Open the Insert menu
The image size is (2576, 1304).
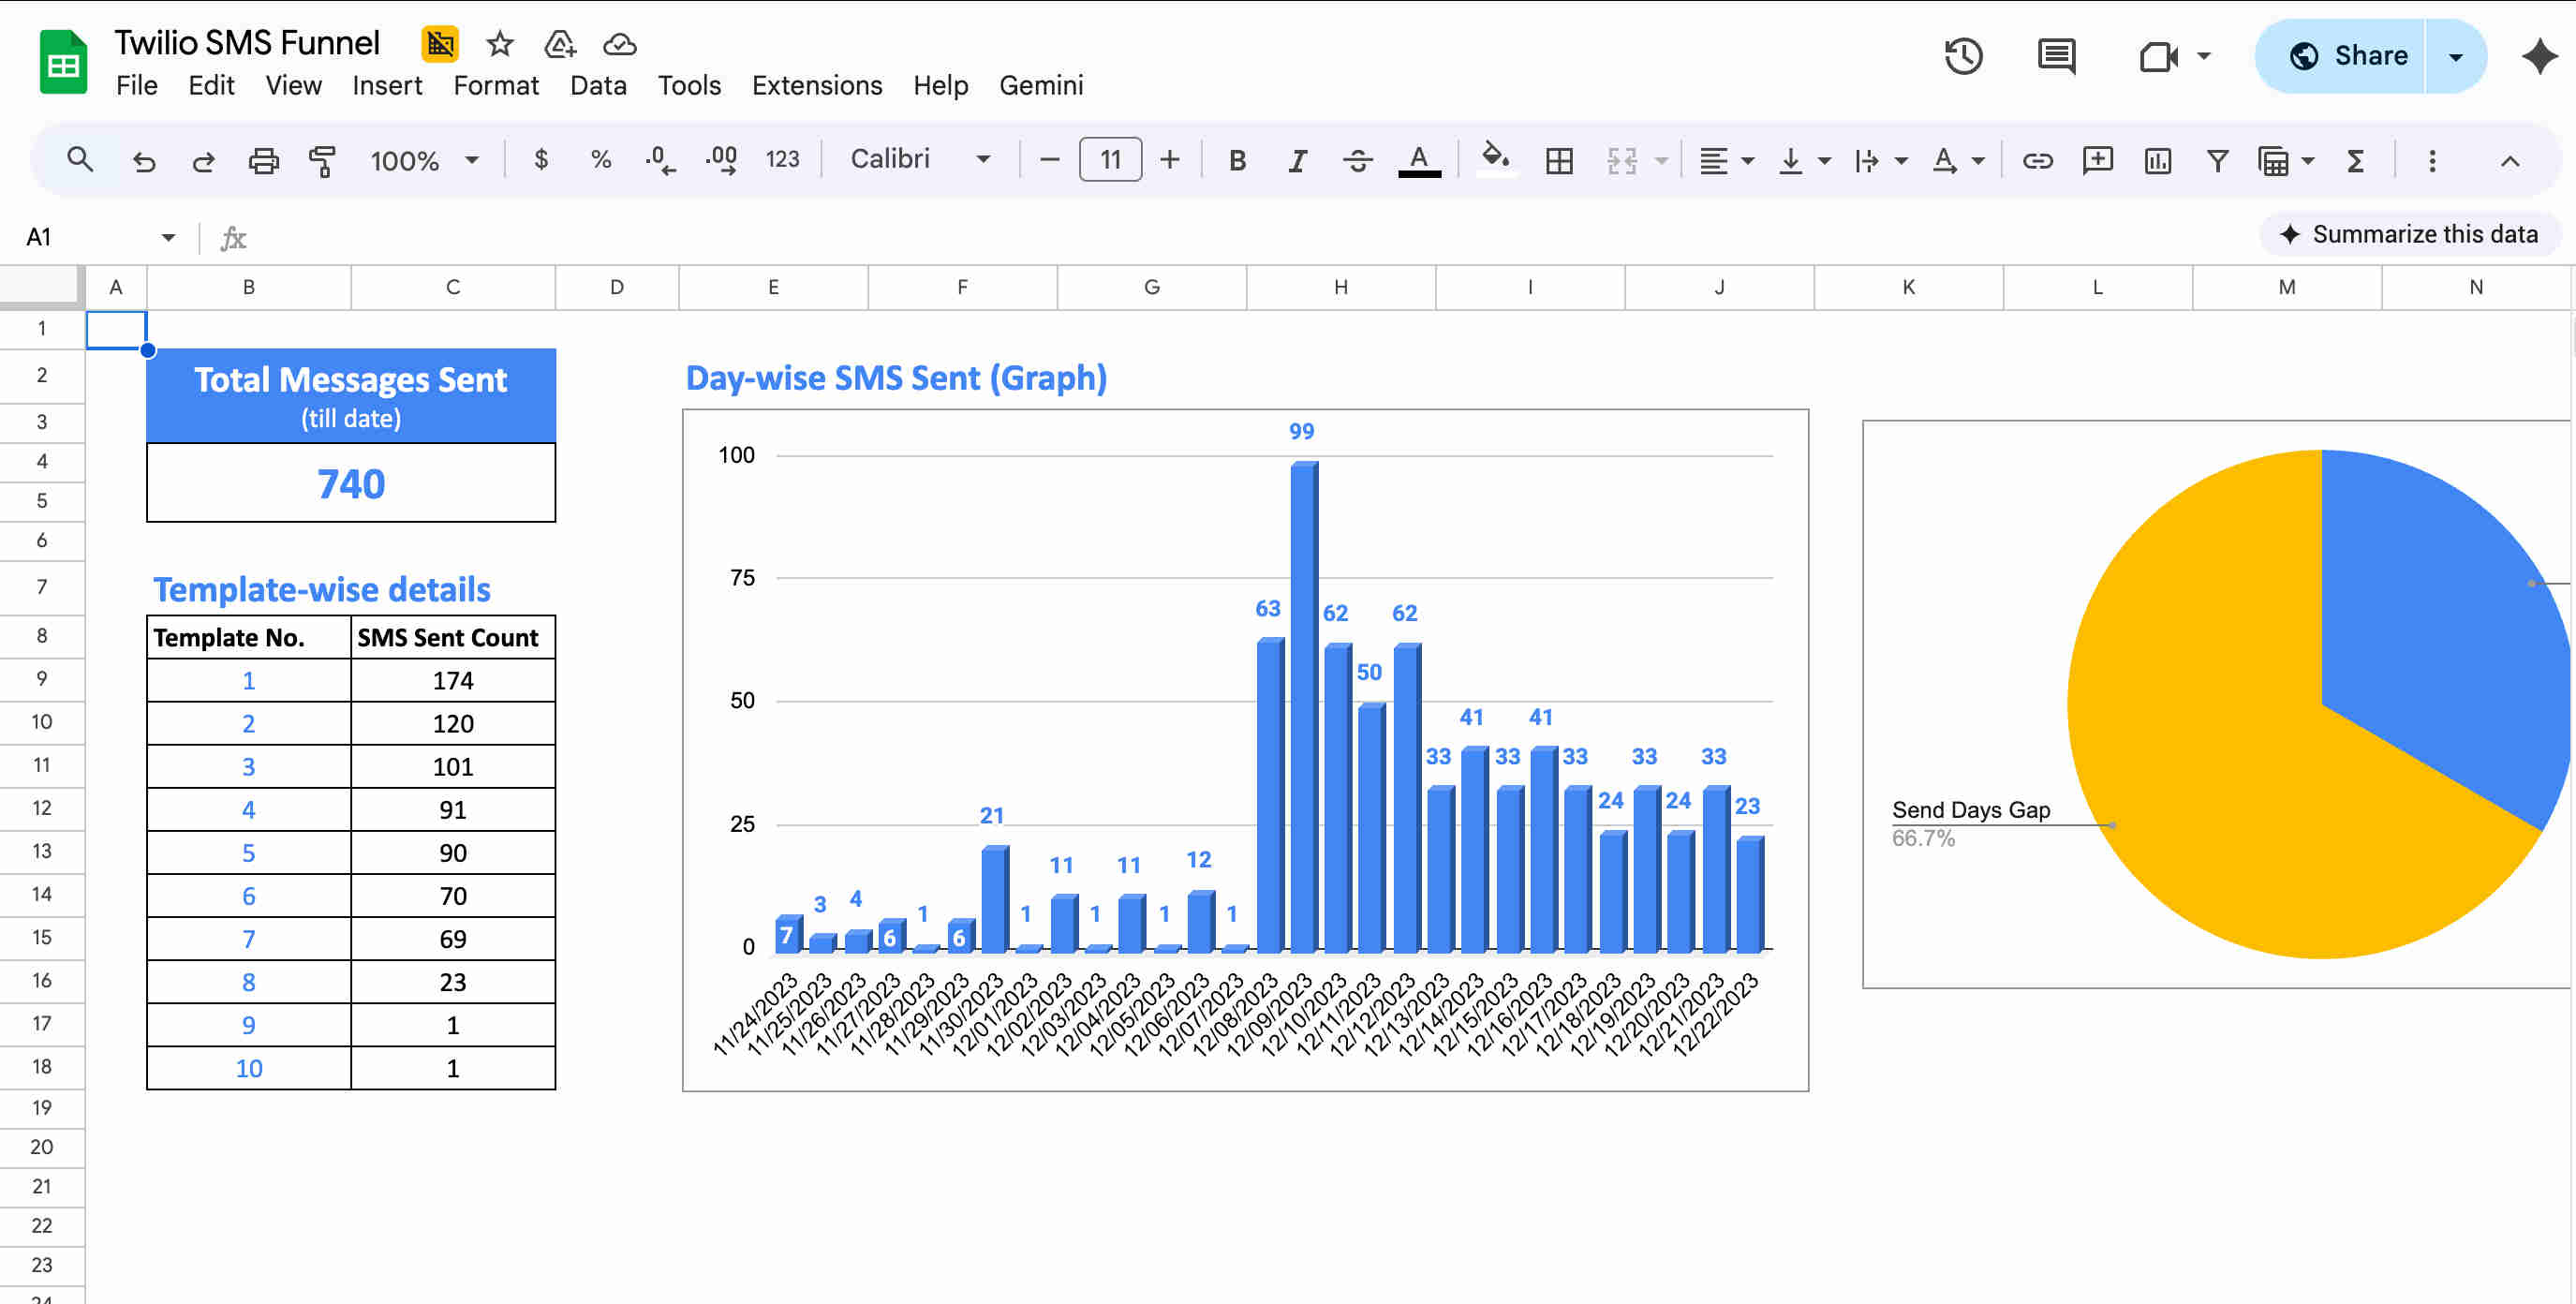click(x=387, y=85)
